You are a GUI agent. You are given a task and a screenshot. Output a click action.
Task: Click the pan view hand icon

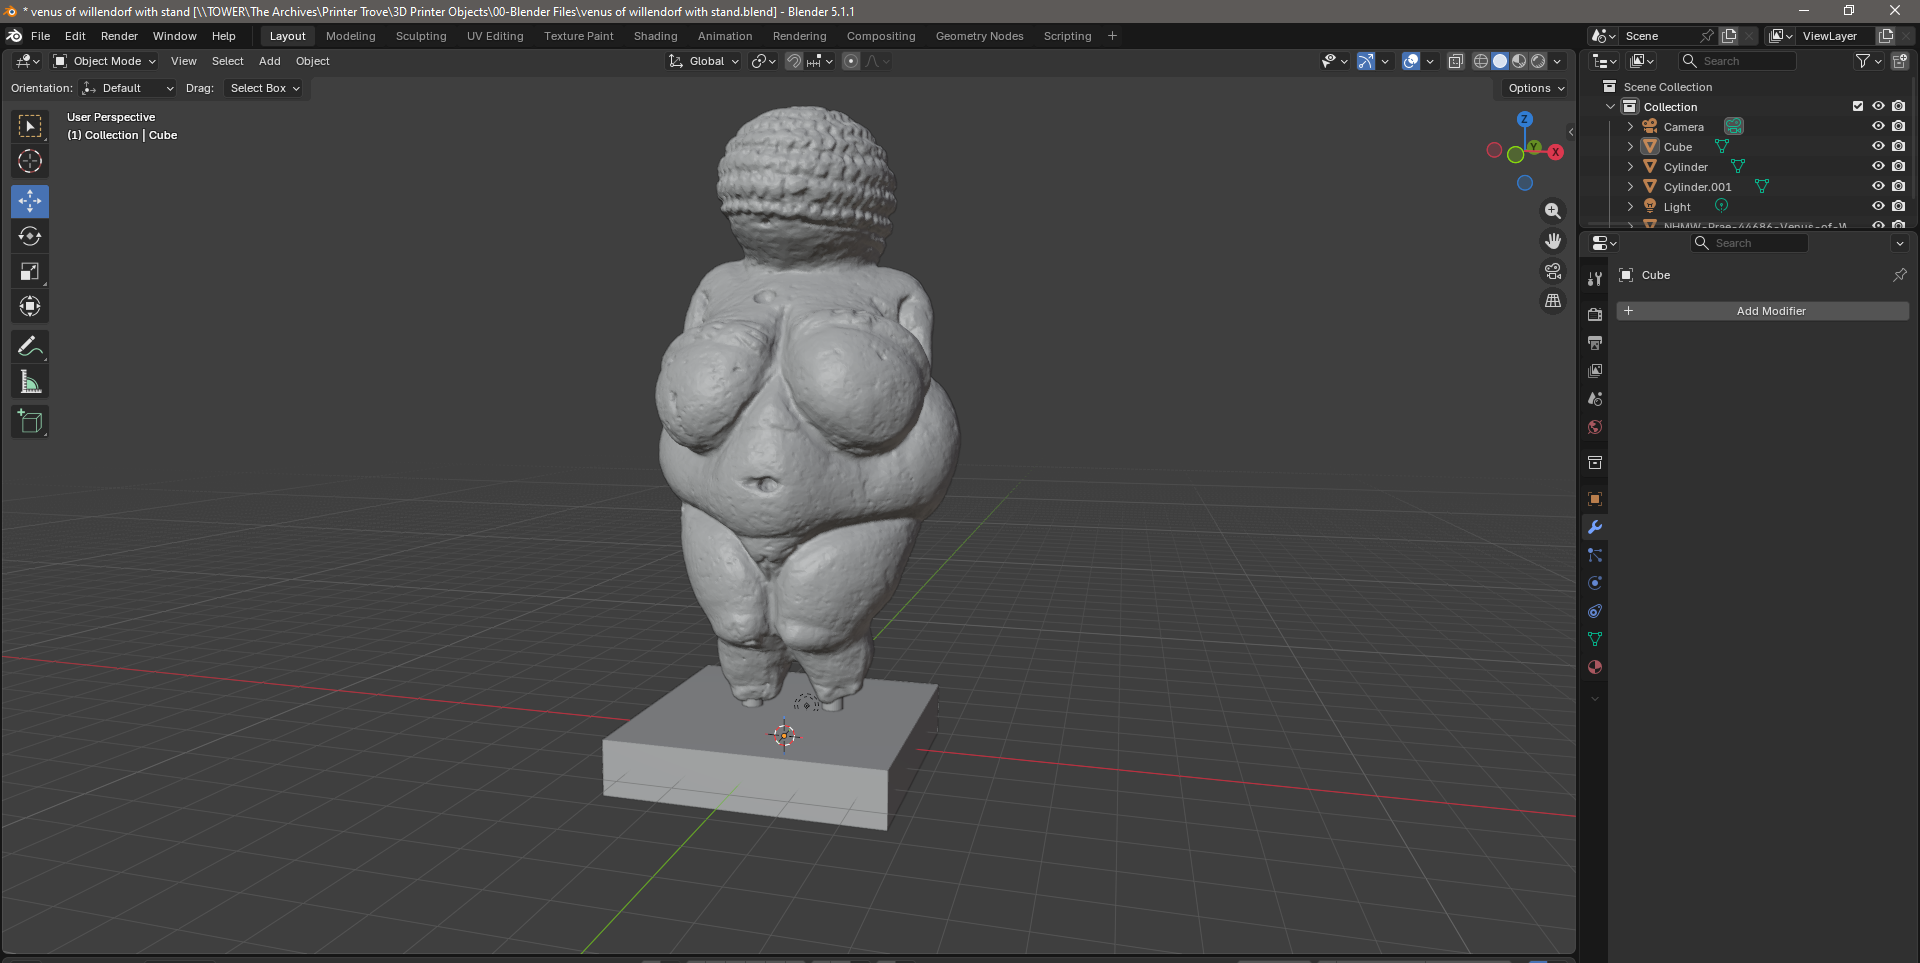pyautogui.click(x=1553, y=241)
